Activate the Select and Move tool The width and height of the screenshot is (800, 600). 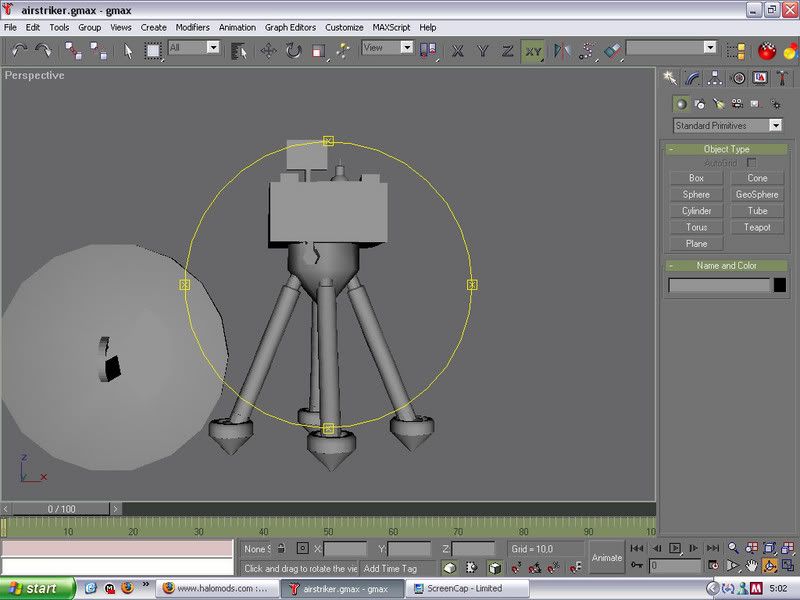click(x=268, y=51)
